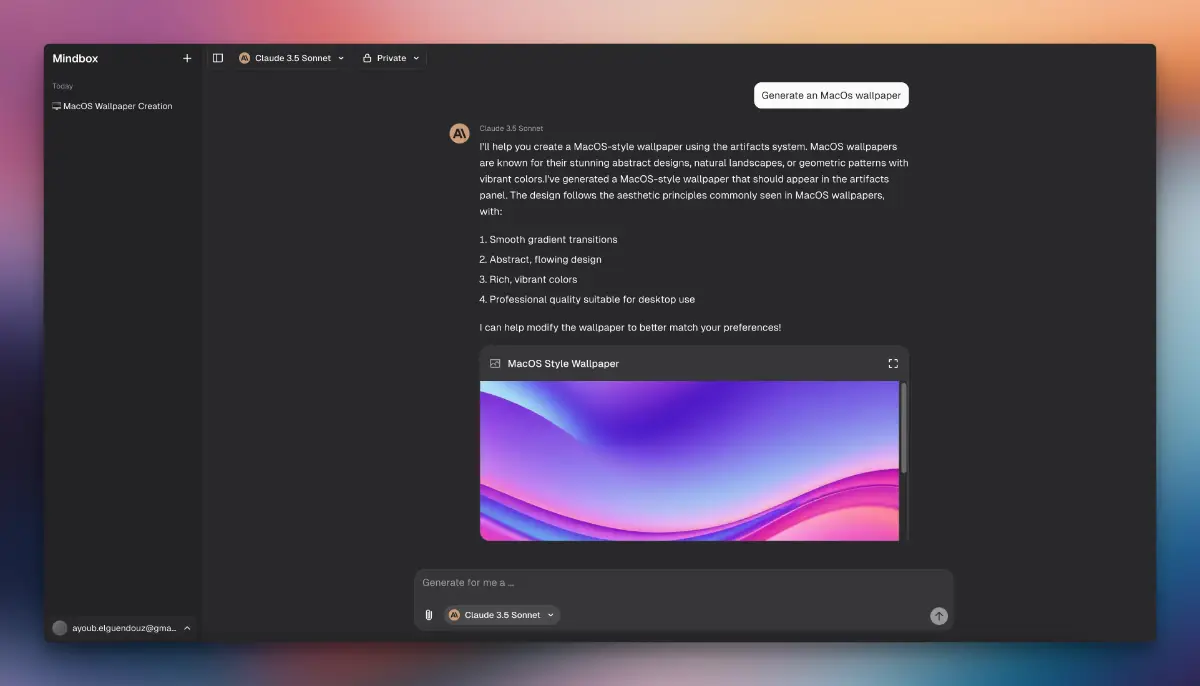The image size is (1200, 686).
Task: Click the generated purple wallpaper image
Action: click(689, 460)
